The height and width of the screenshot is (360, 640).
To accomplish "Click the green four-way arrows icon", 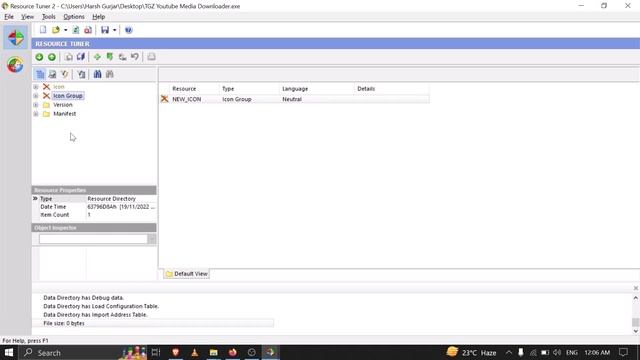I will 97,57.
